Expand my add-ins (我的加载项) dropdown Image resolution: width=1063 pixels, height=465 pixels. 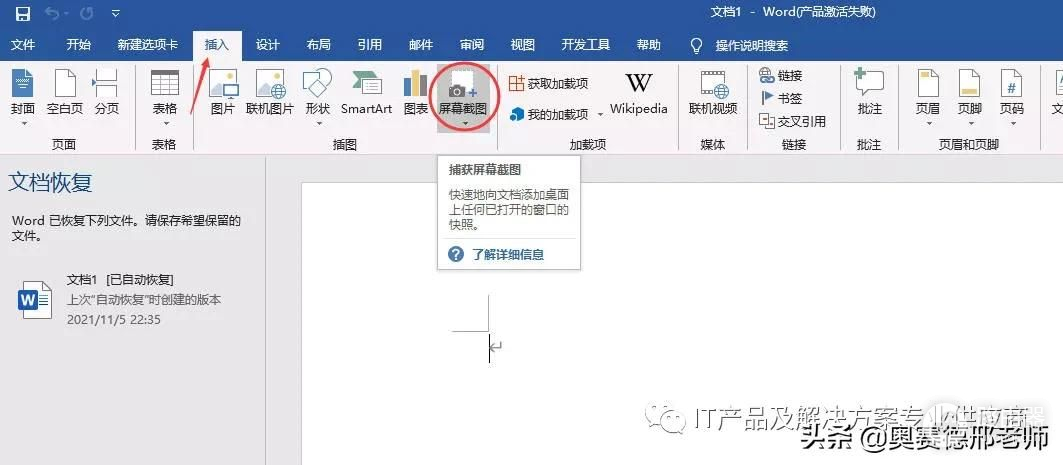pyautogui.click(x=598, y=115)
